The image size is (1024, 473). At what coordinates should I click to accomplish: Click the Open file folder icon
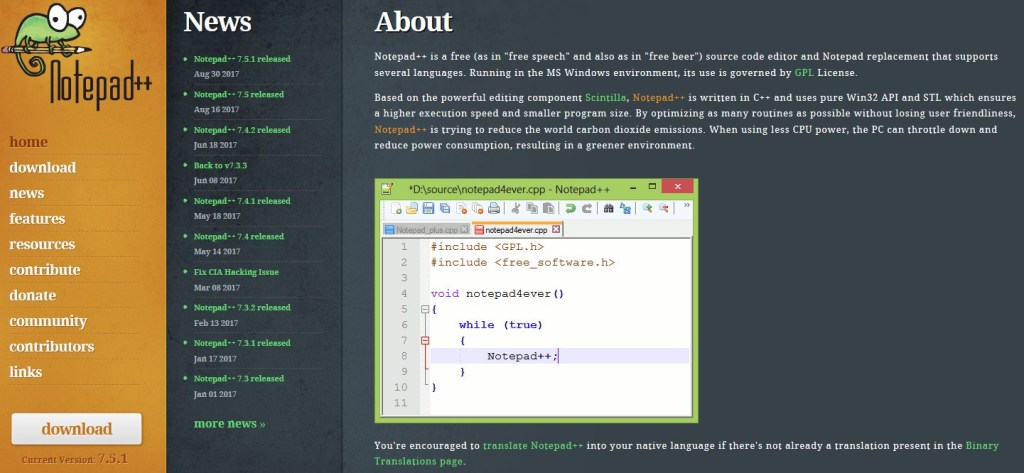coord(412,208)
